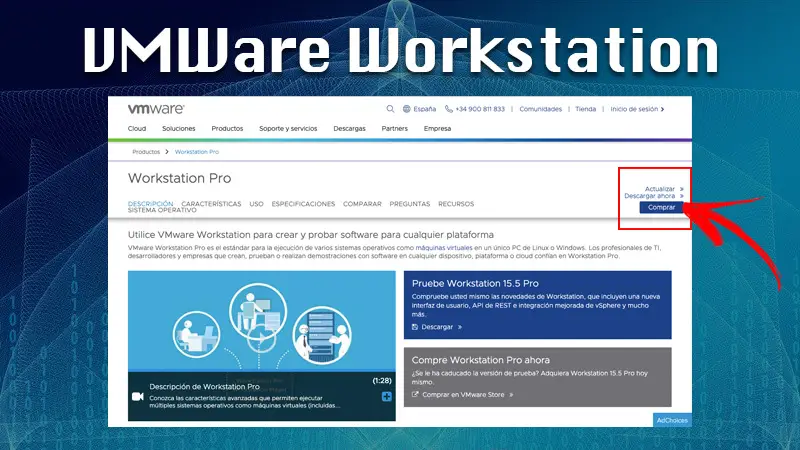Click Compre Workstation Pro ahora heading
The height and width of the screenshot is (450, 800).
[x=481, y=360]
